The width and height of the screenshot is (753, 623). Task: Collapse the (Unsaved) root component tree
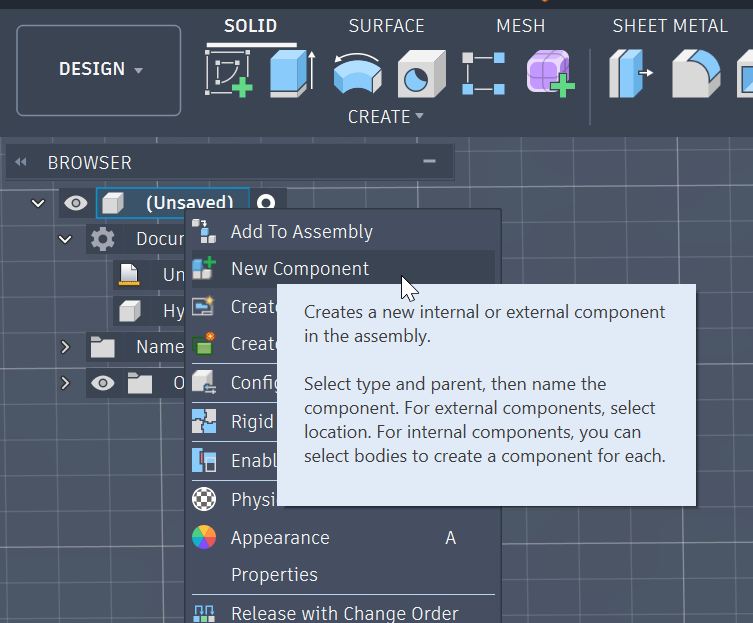coord(38,203)
